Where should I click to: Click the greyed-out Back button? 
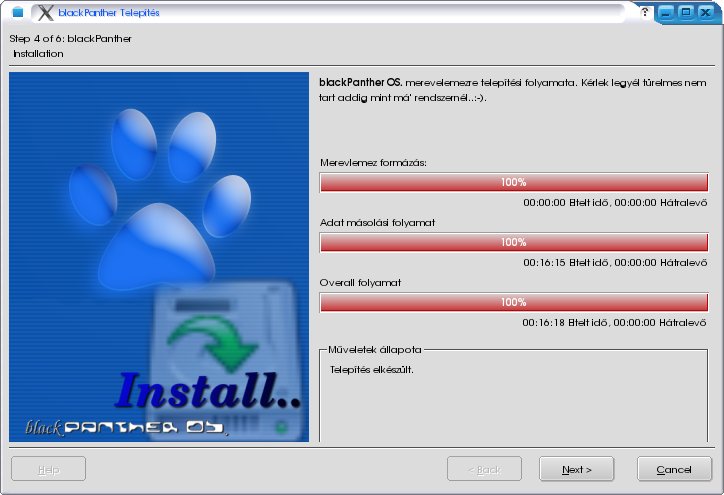pyautogui.click(x=484, y=469)
